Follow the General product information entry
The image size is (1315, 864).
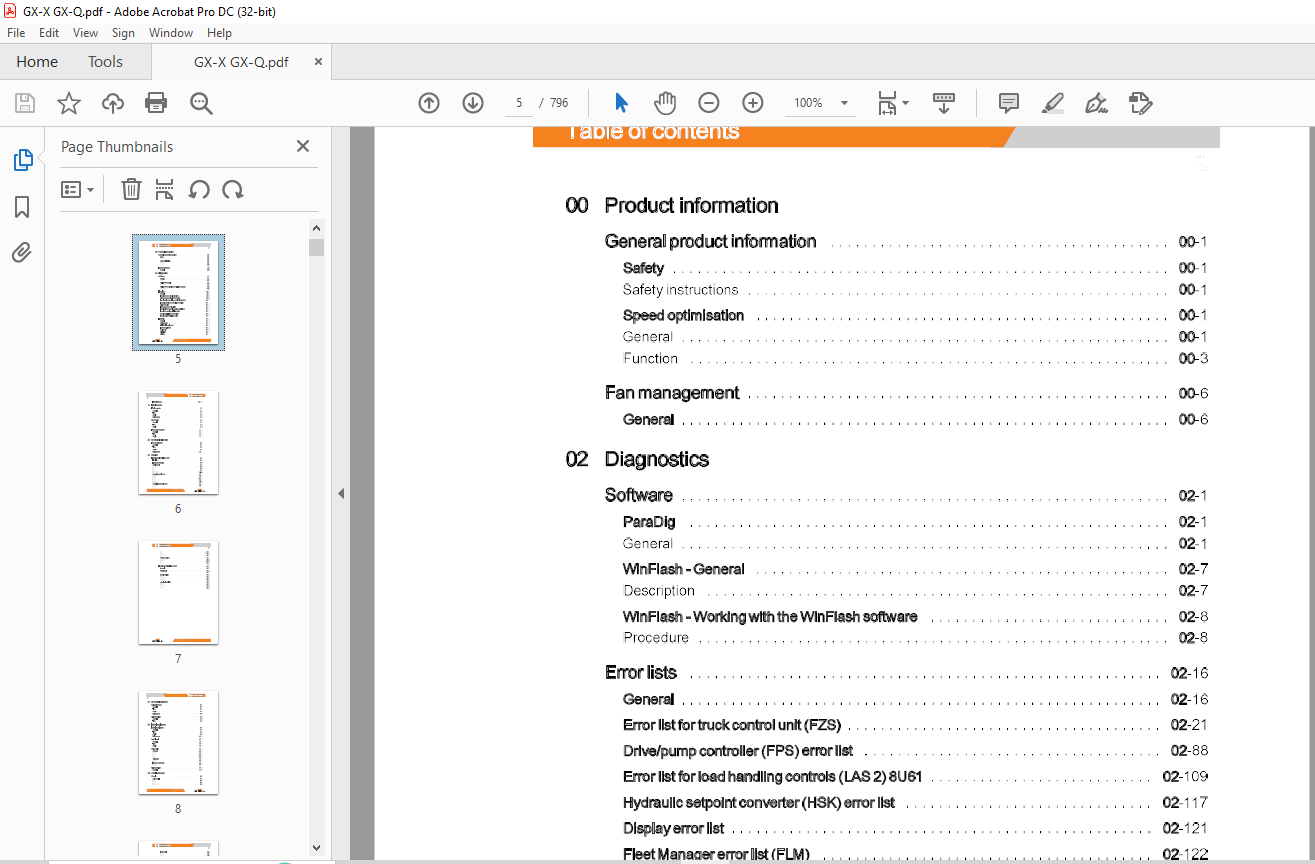[x=711, y=241]
